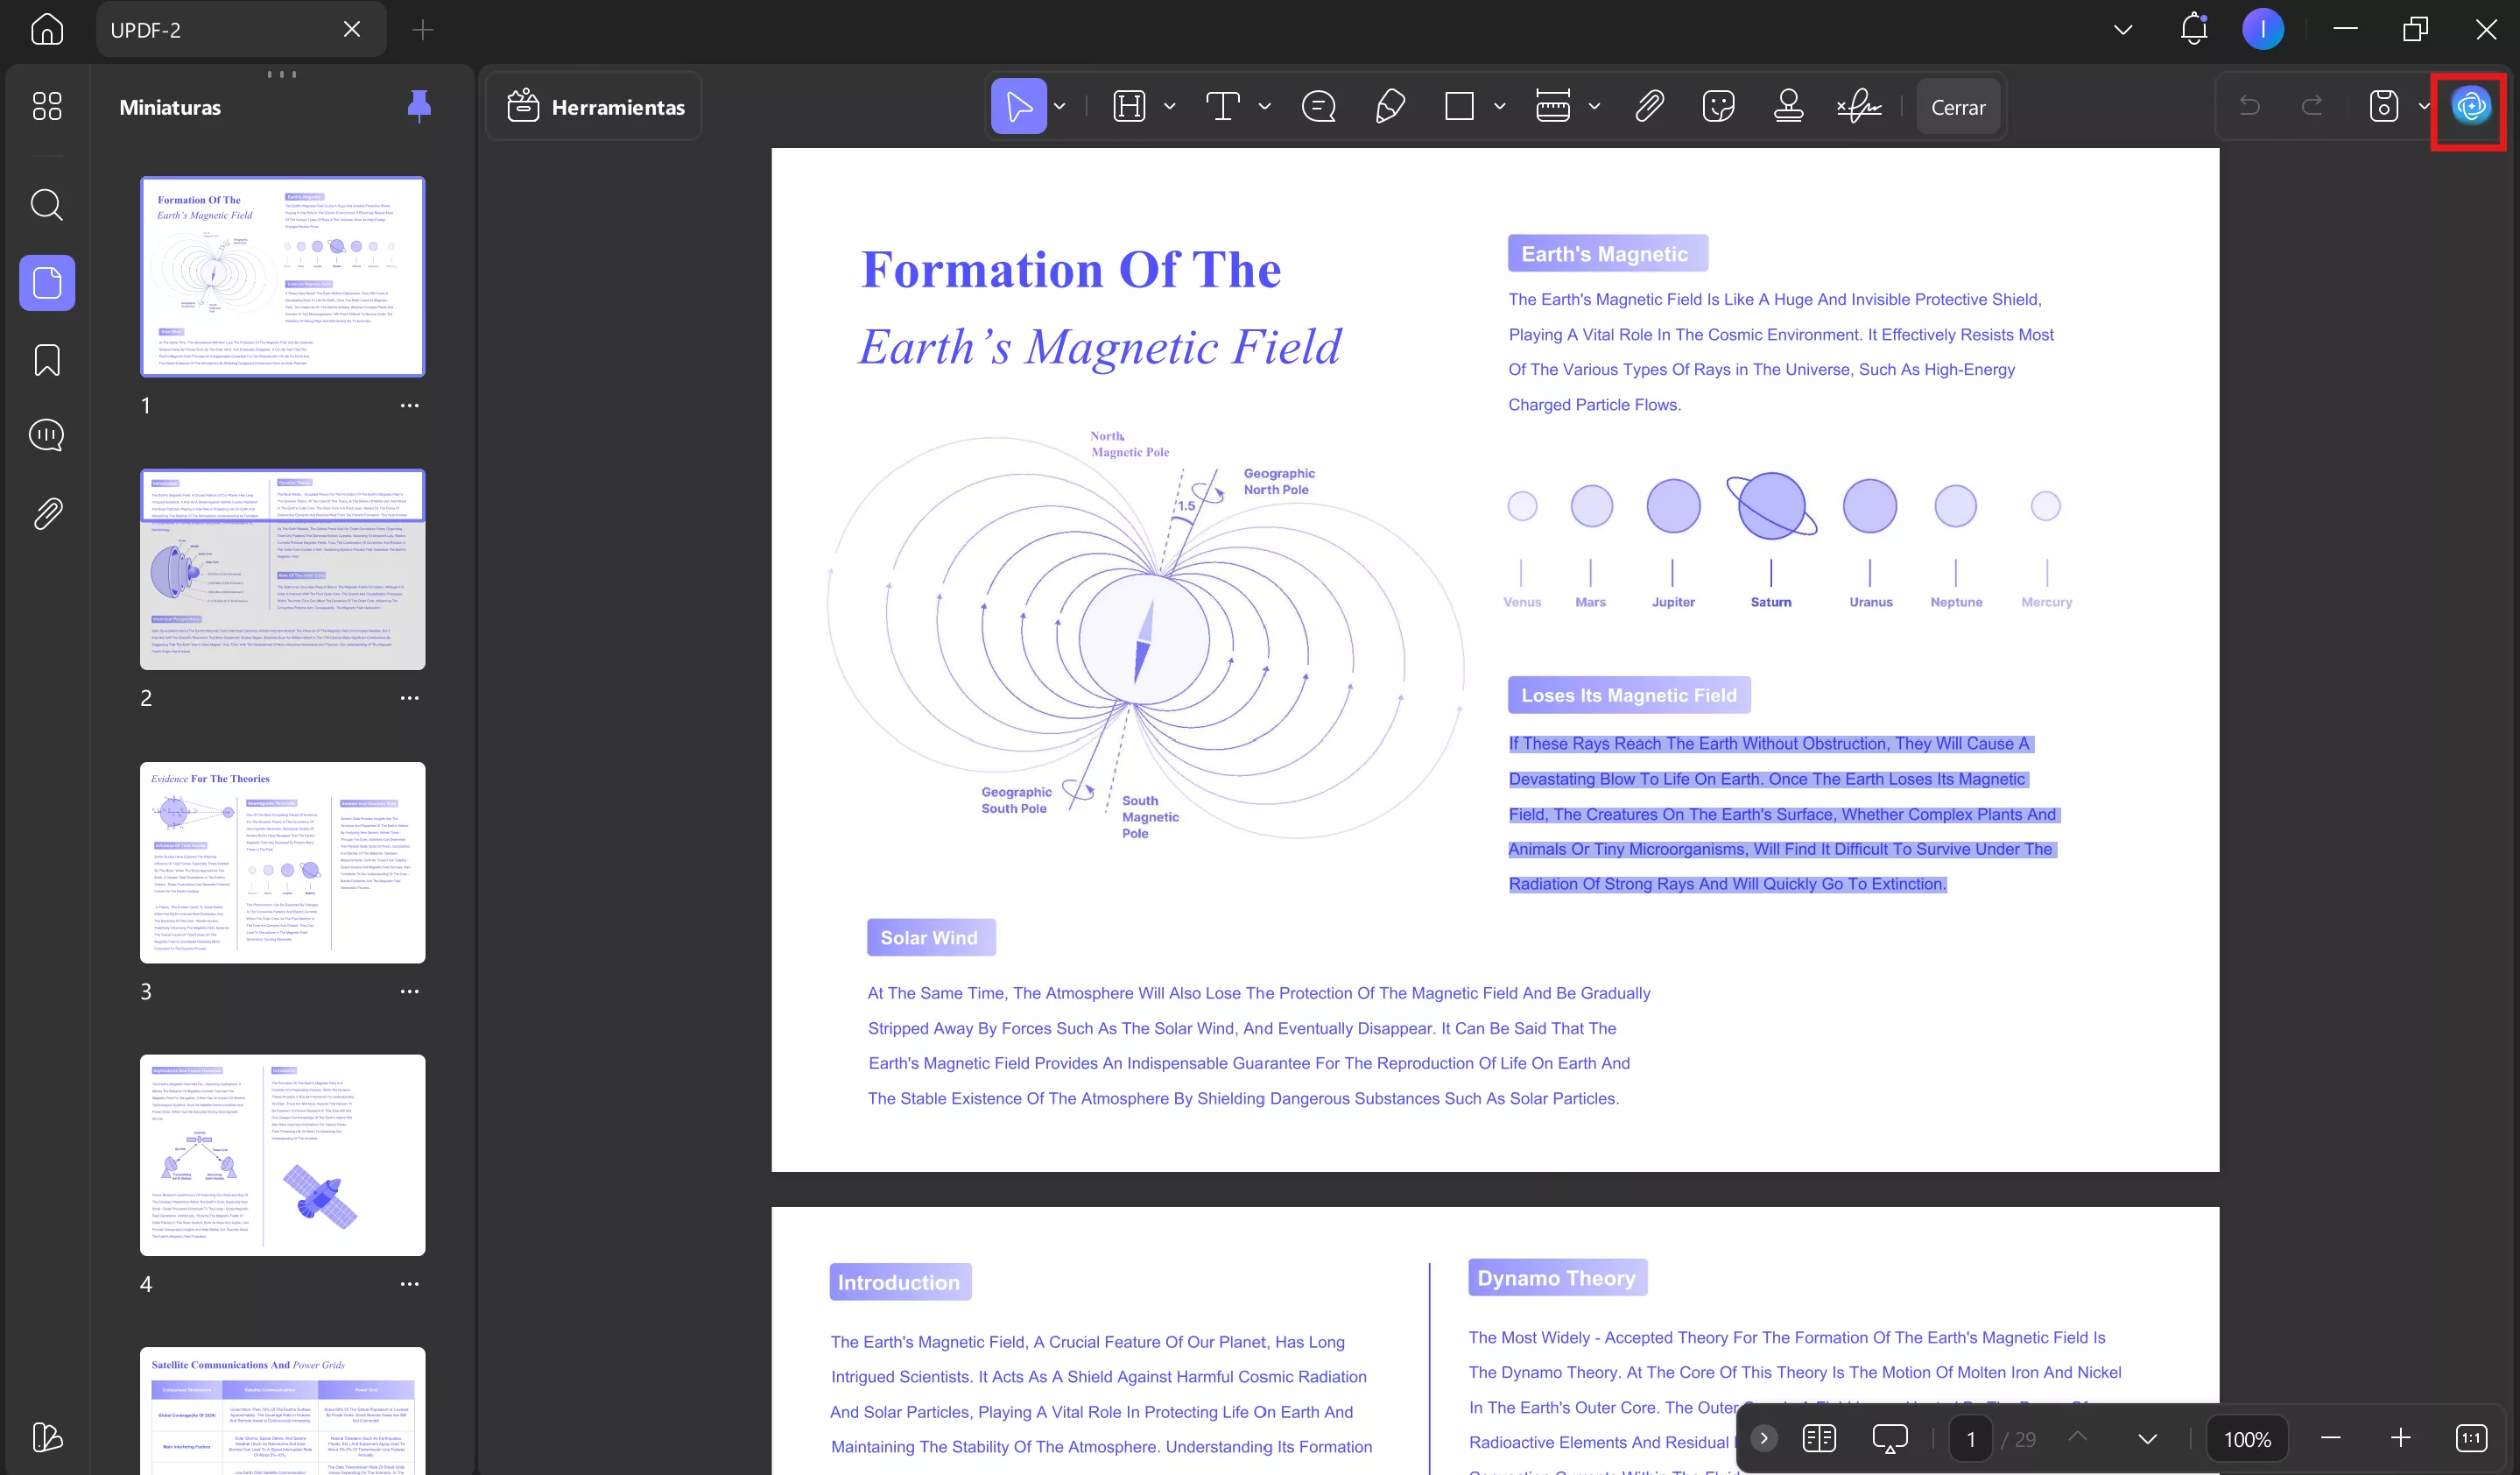Select page 4 thumbnail

click(x=282, y=1155)
